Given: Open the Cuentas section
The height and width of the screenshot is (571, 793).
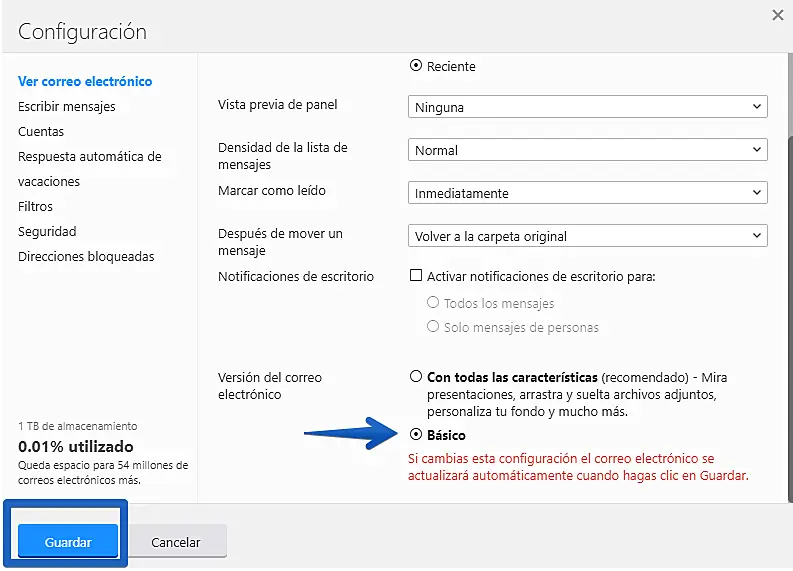Looking at the screenshot, I should (41, 131).
